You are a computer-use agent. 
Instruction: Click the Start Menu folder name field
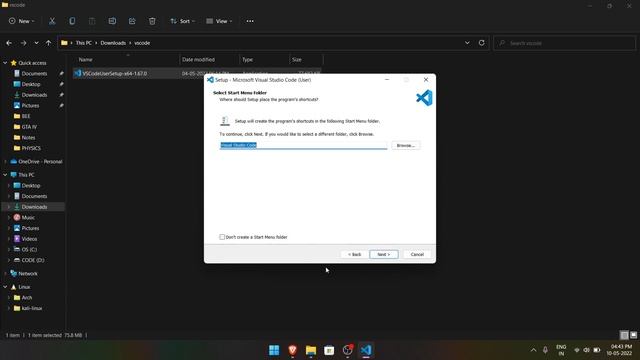click(x=303, y=145)
